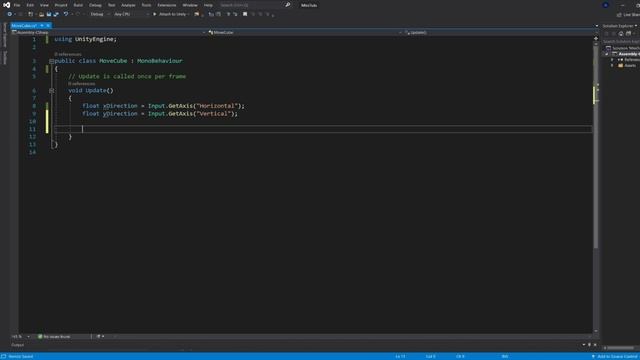Open the MoveCube type navigation dropdown
The image size is (640, 360).
coord(304,32)
